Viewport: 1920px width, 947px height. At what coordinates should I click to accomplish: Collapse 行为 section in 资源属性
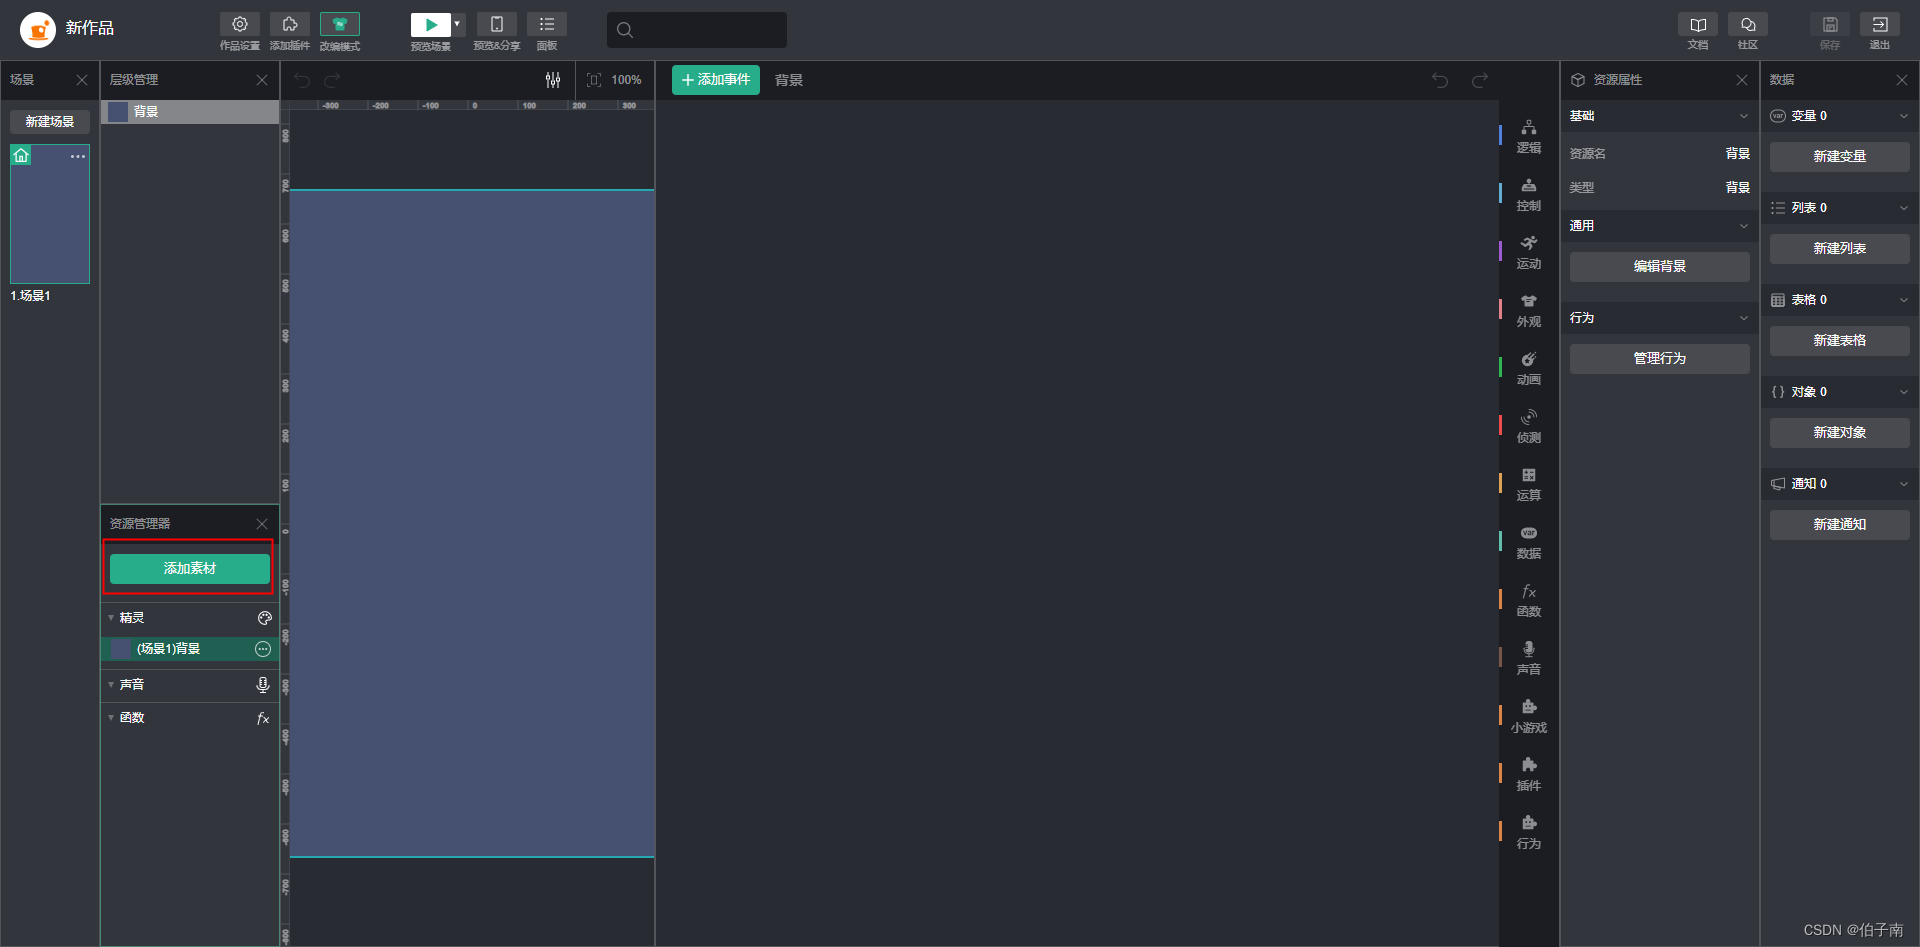1744,318
